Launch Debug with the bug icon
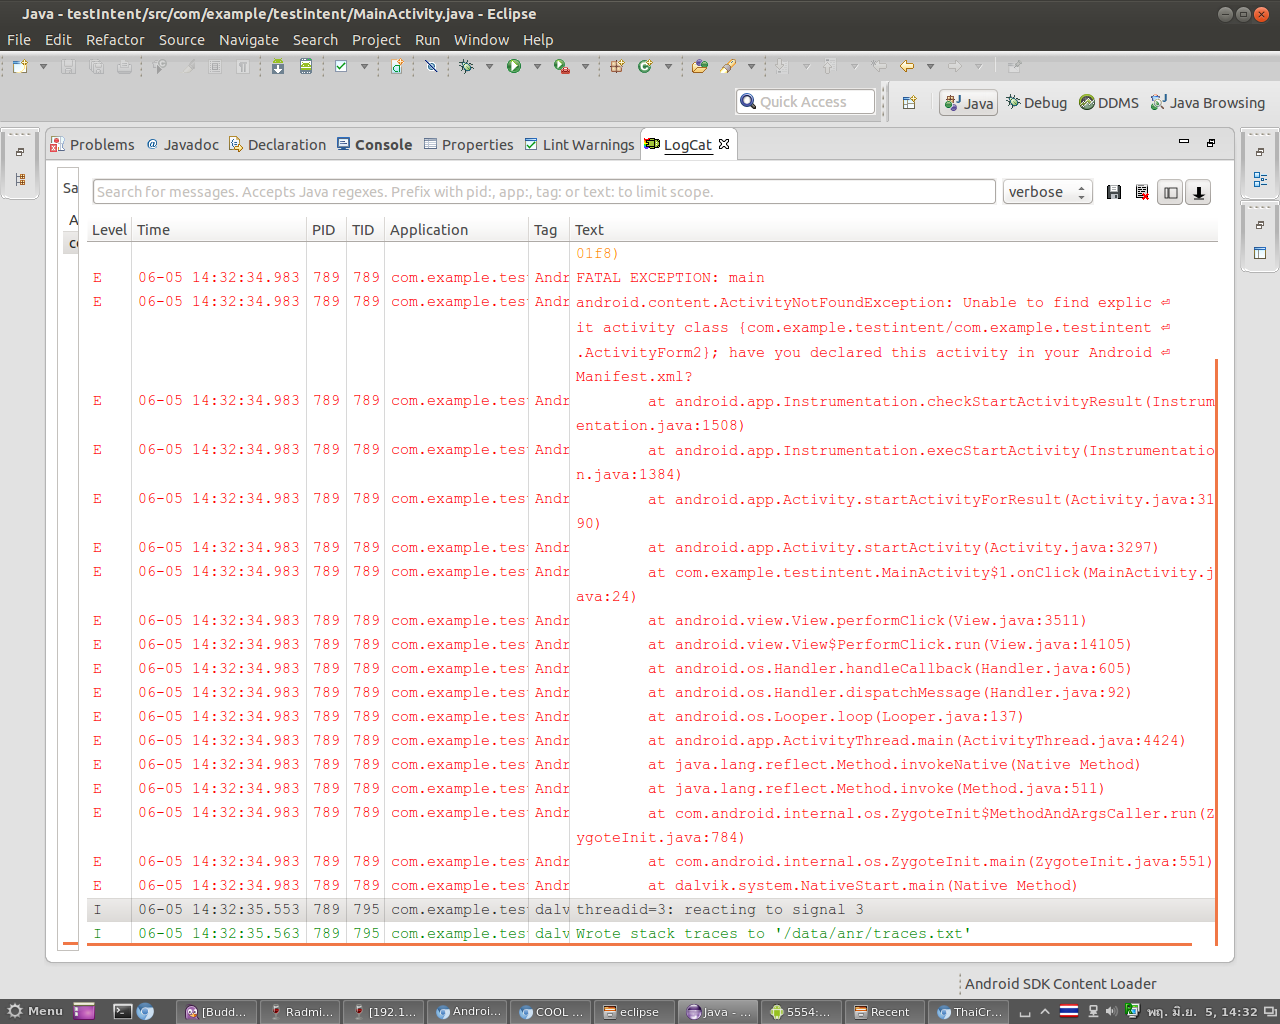This screenshot has height=1024, width=1280. pyautogui.click(x=466, y=66)
